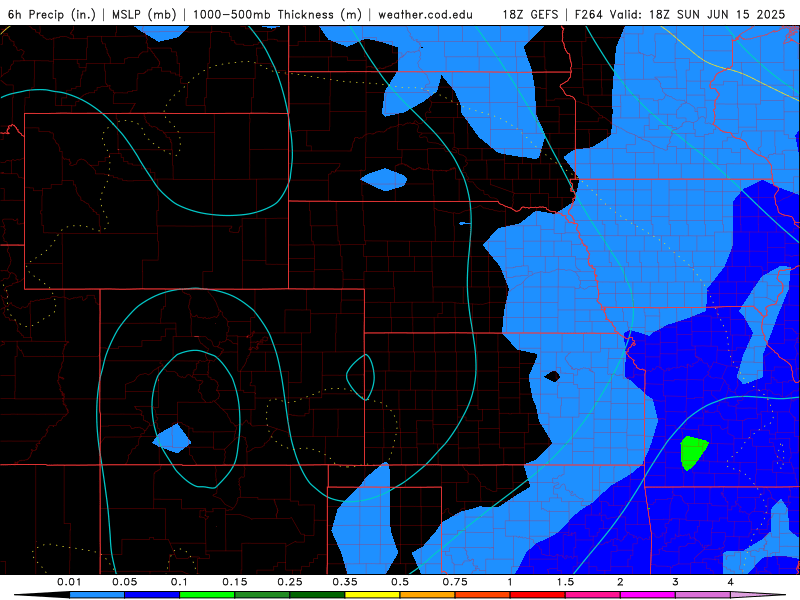Click the 0.5 legend value label
Screen dimensions: 800x600
click(x=400, y=582)
